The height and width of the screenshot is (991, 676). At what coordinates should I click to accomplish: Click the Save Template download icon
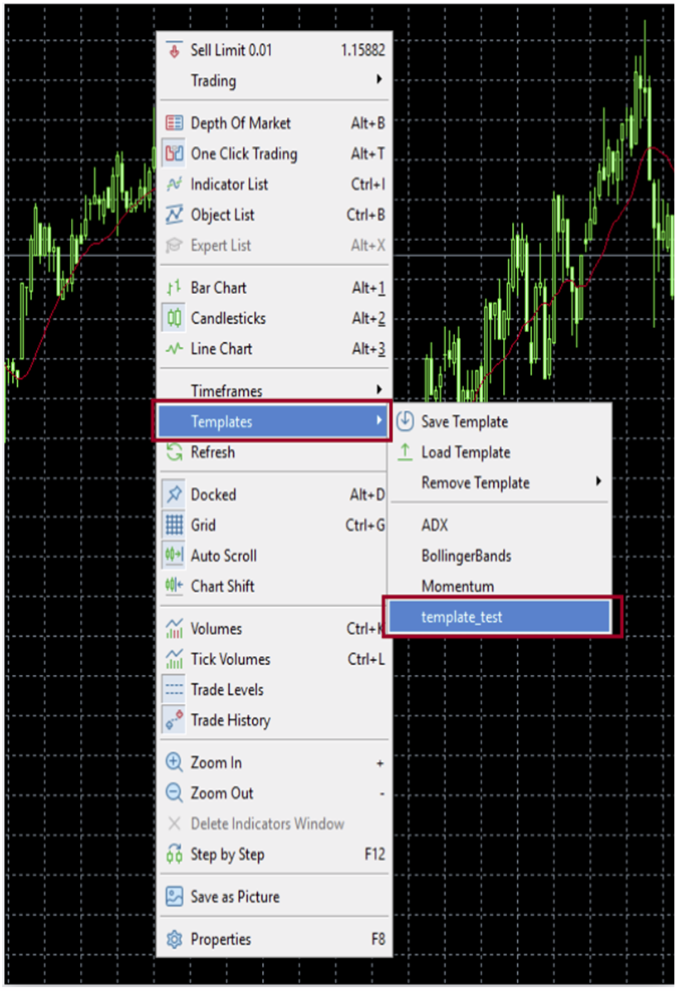(x=405, y=422)
